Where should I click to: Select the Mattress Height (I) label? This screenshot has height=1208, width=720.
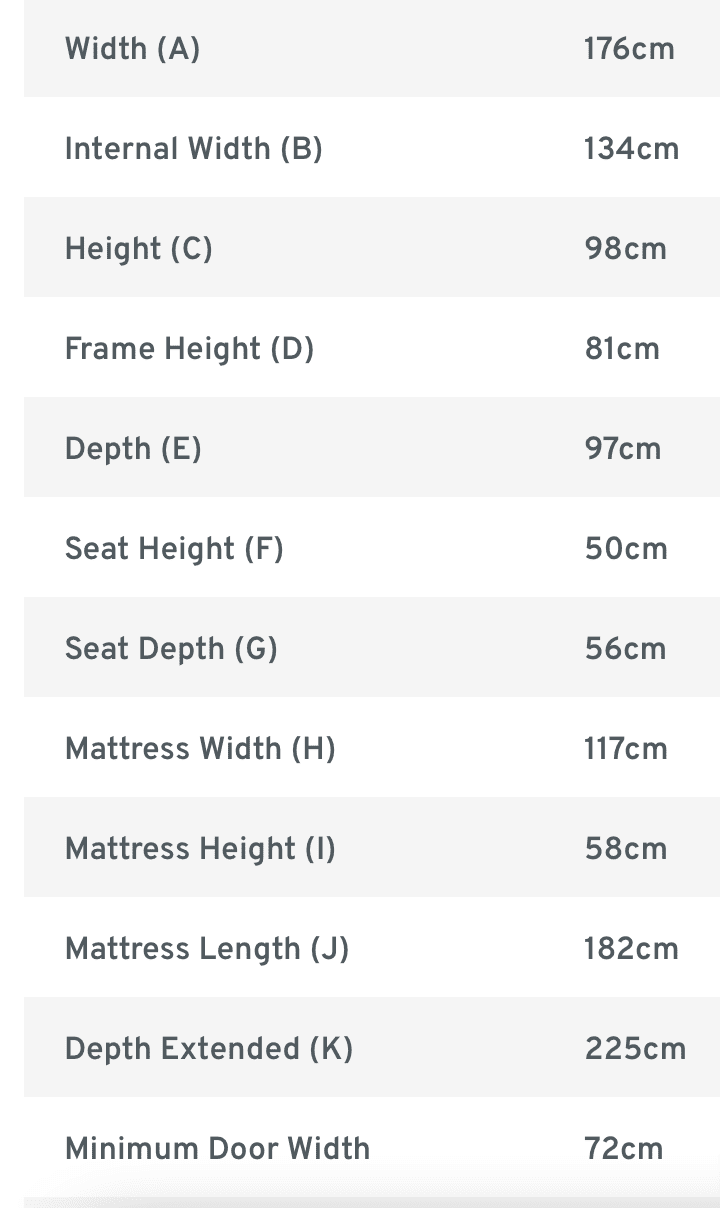[x=200, y=849]
